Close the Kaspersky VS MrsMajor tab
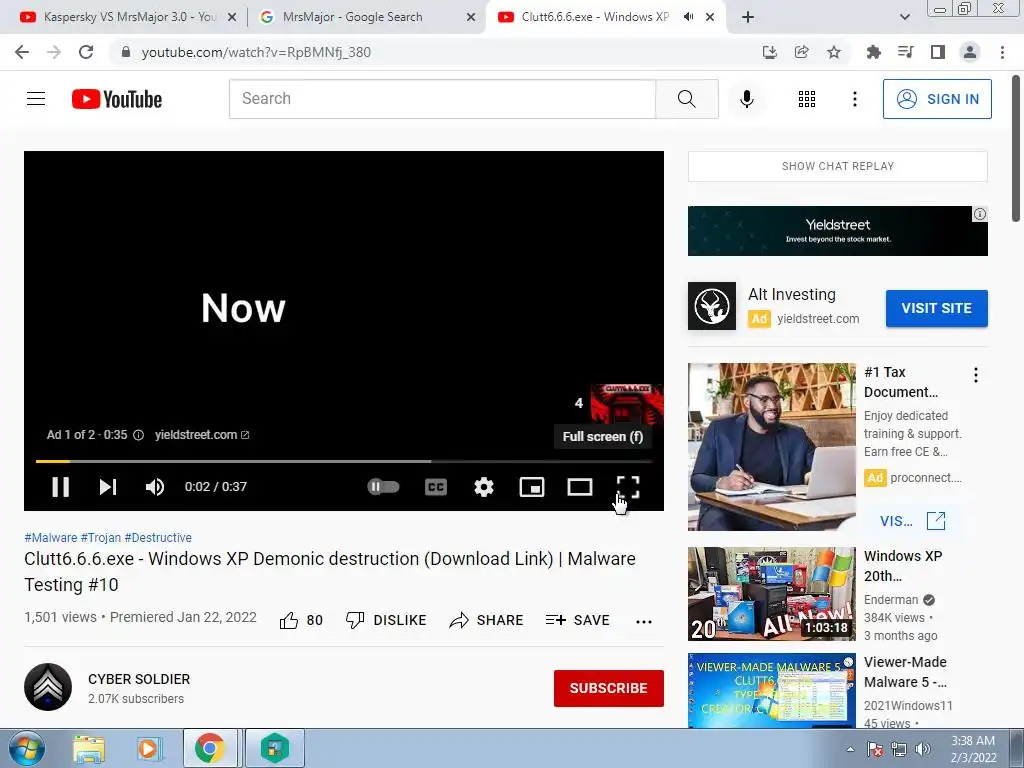Viewport: 1024px width, 768px height. 232,18
